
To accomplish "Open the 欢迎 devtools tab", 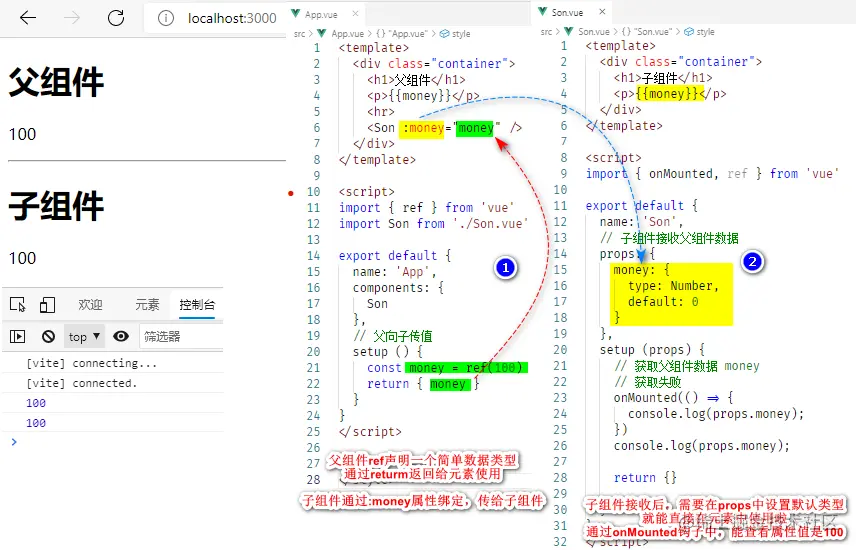I will pos(90,304).
